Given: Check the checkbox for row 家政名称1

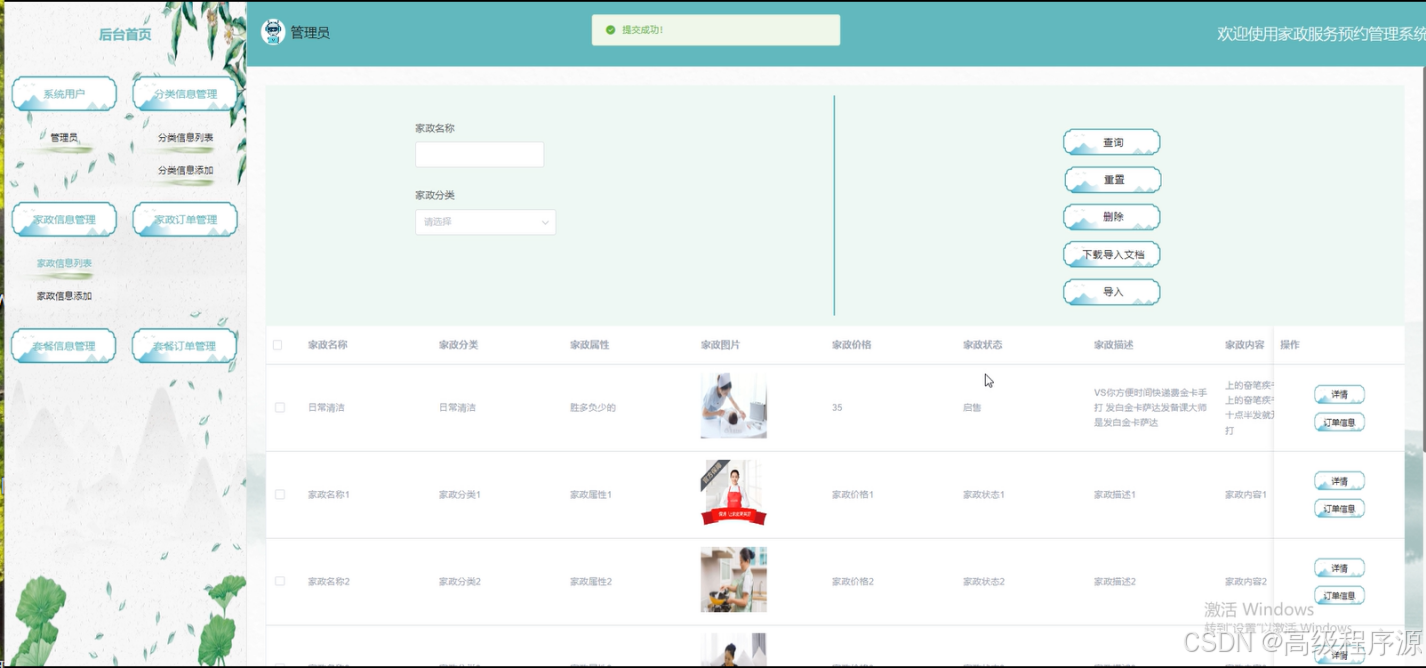Looking at the screenshot, I should (x=280, y=495).
